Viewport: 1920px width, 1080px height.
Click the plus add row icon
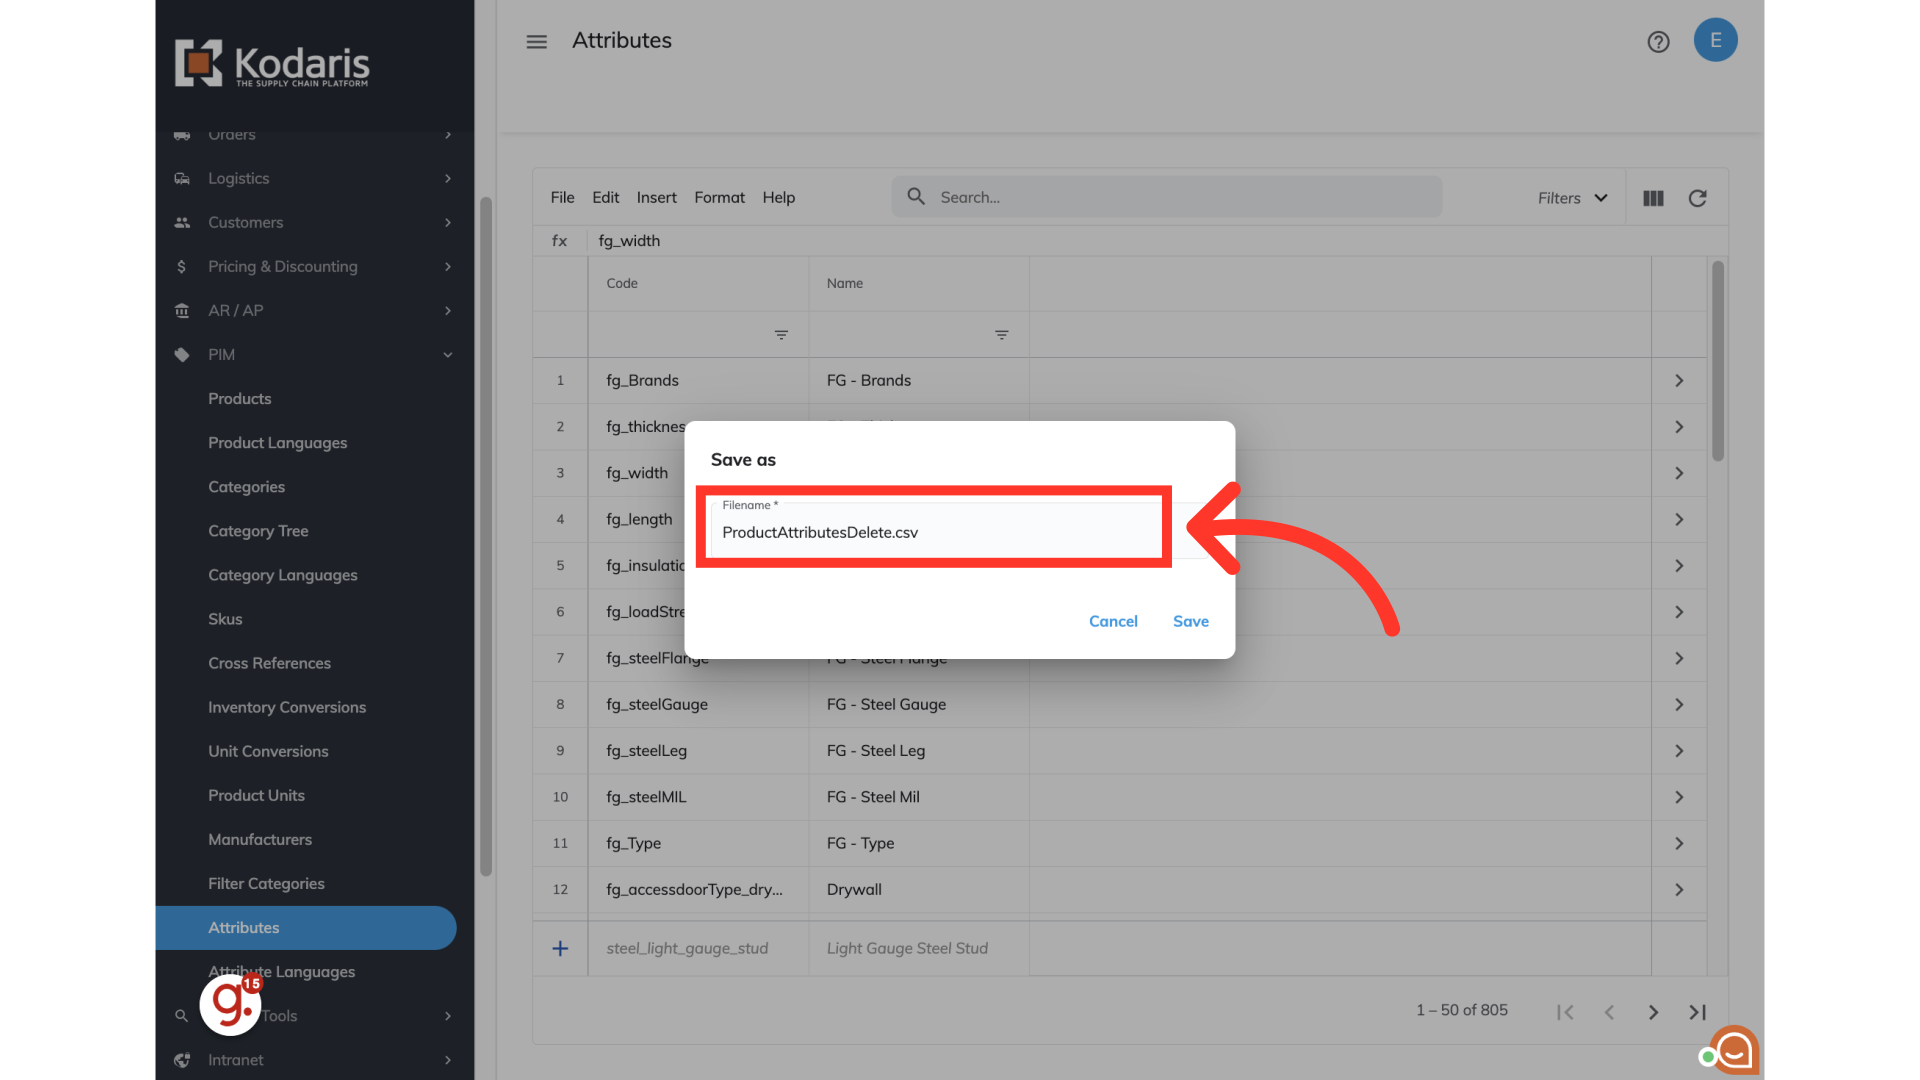(560, 948)
